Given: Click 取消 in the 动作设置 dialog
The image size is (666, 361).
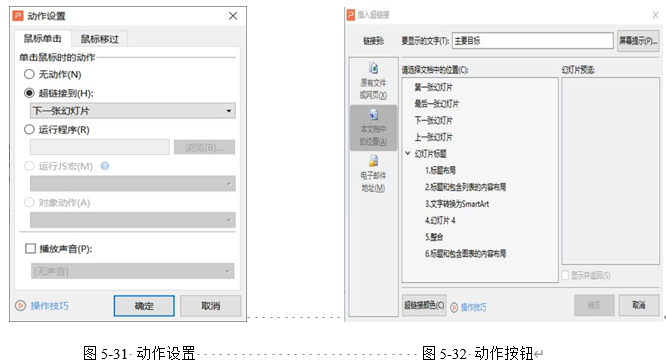Looking at the screenshot, I should click(x=211, y=306).
